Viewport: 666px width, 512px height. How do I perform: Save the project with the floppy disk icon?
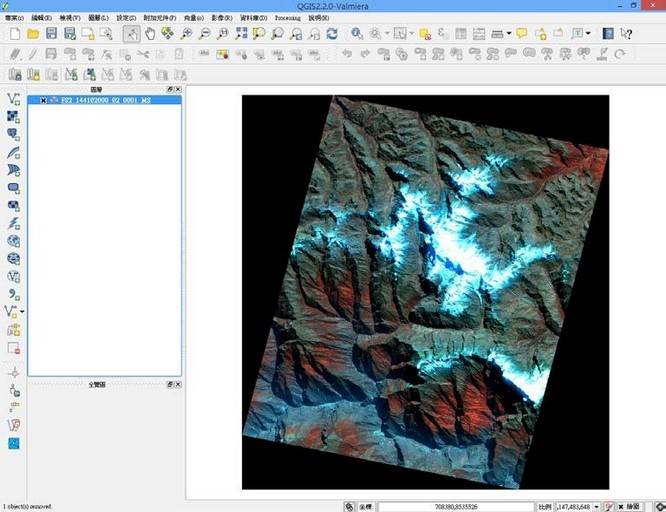click(51, 34)
